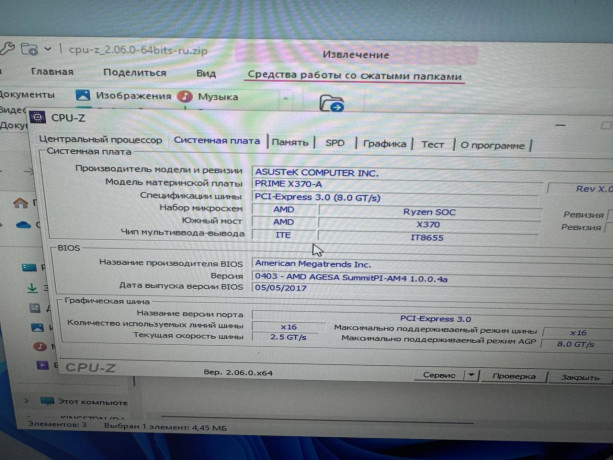Click the PRIME X370-A model field
Image resolution: width=613 pixels, height=460 pixels.
pyautogui.click(x=397, y=184)
